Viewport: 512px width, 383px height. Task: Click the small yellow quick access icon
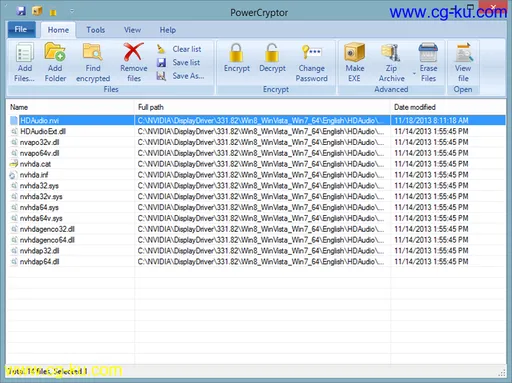[53, 13]
